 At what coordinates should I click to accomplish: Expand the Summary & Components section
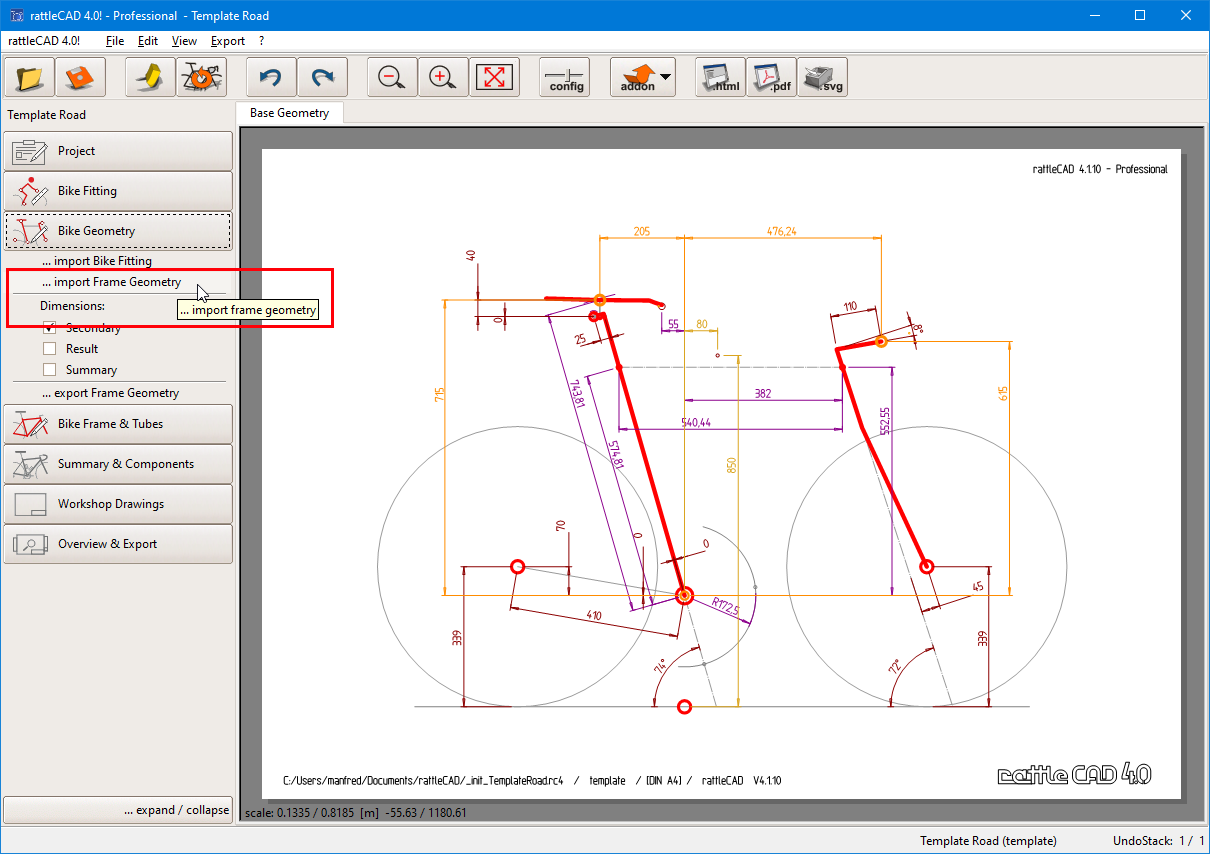pos(118,464)
